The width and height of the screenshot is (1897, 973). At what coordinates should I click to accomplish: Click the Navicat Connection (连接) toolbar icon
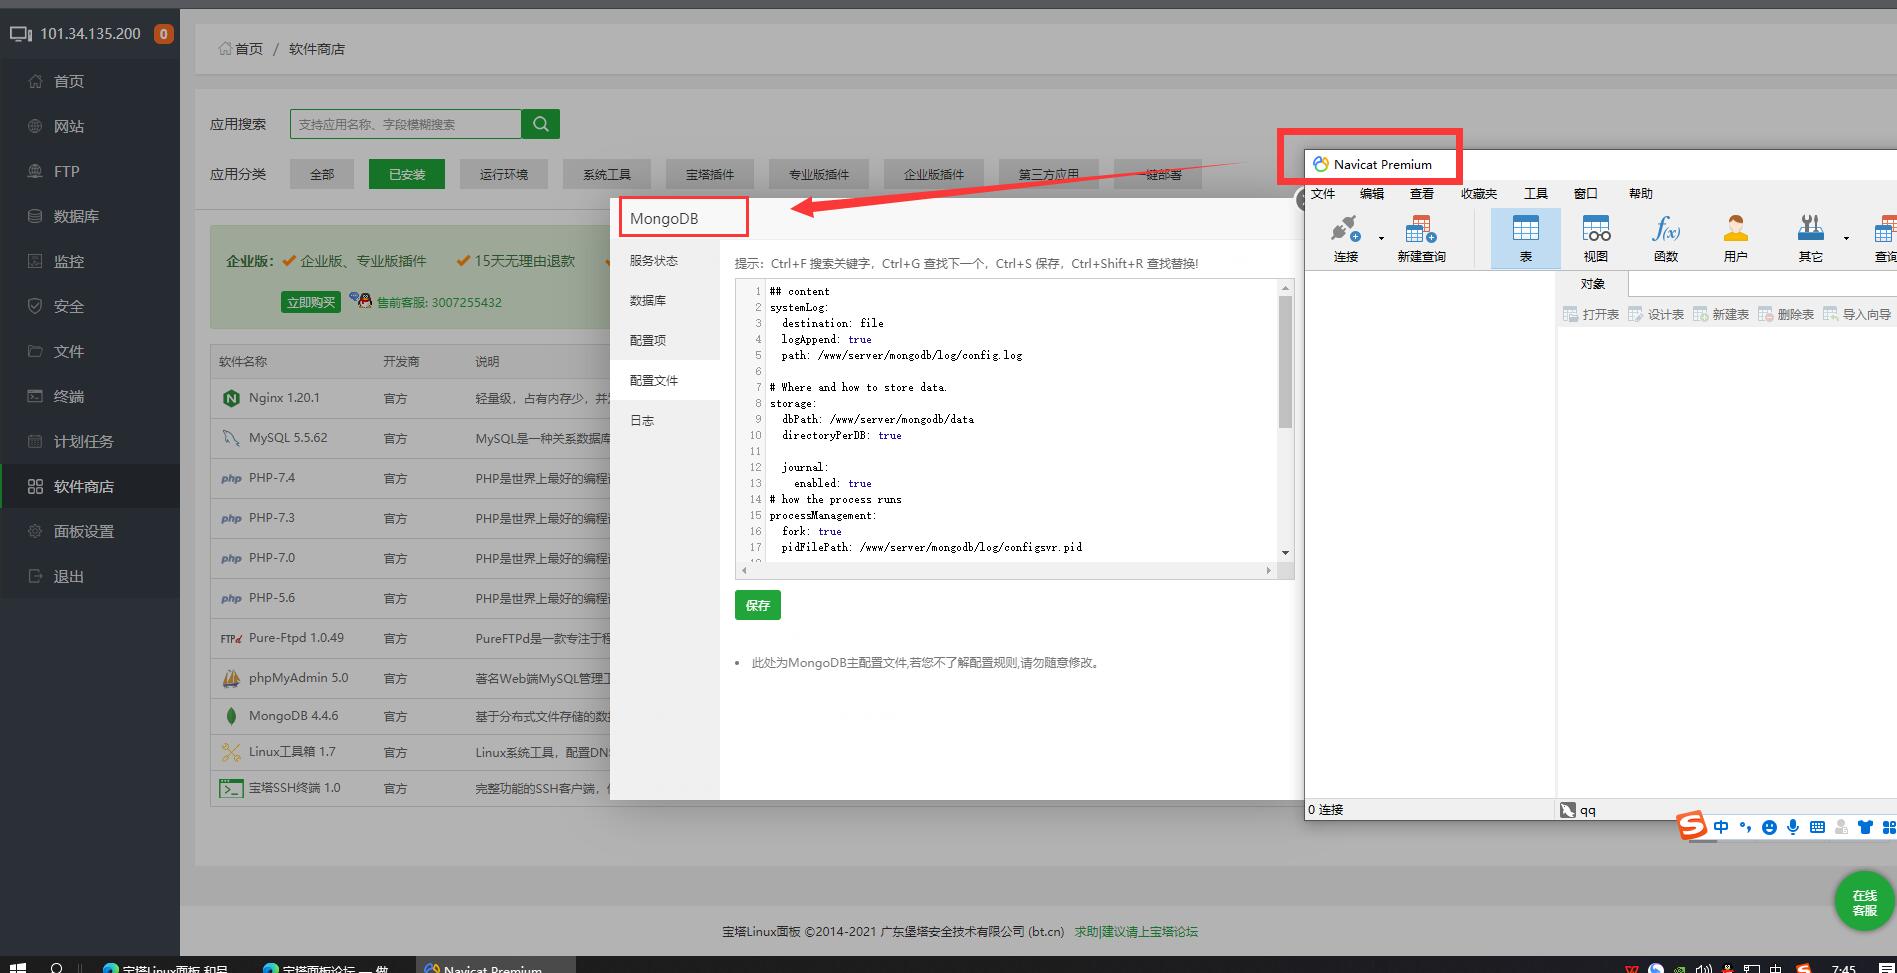pyautogui.click(x=1345, y=231)
